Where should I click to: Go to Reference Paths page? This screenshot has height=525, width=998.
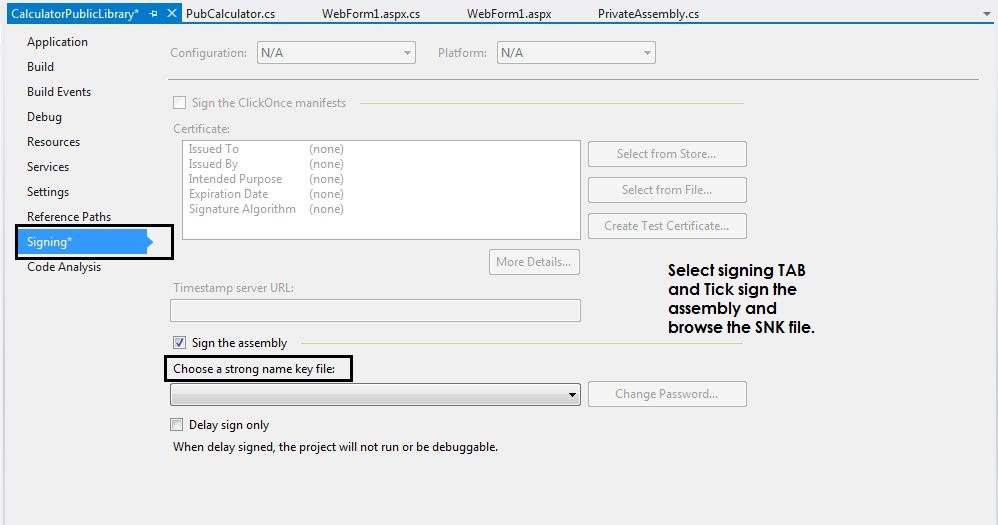(69, 217)
